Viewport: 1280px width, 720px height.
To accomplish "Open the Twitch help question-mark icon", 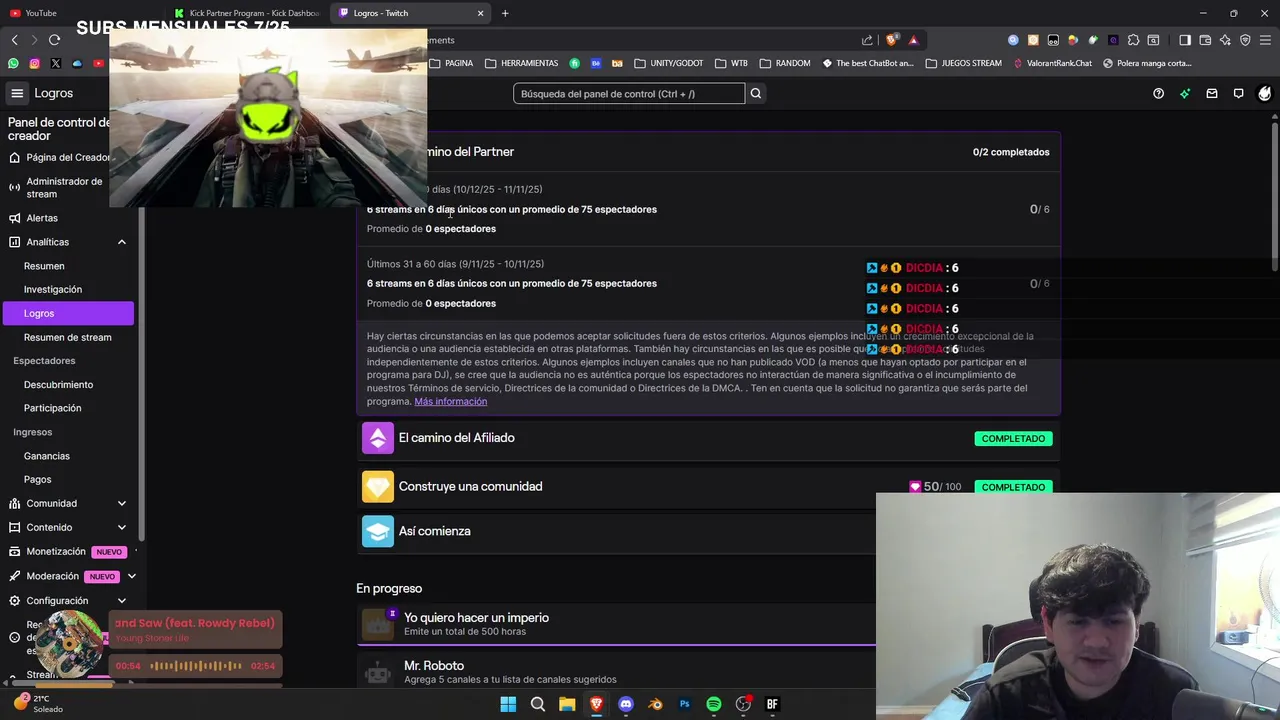I will [1158, 93].
